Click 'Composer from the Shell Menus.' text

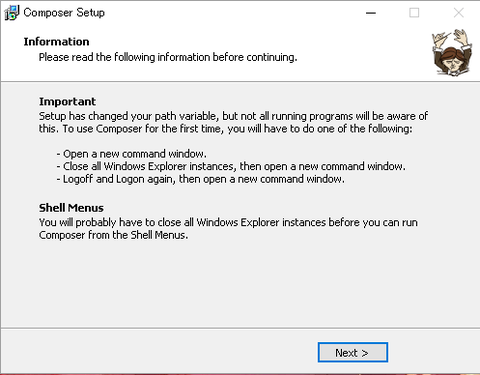coord(113,235)
